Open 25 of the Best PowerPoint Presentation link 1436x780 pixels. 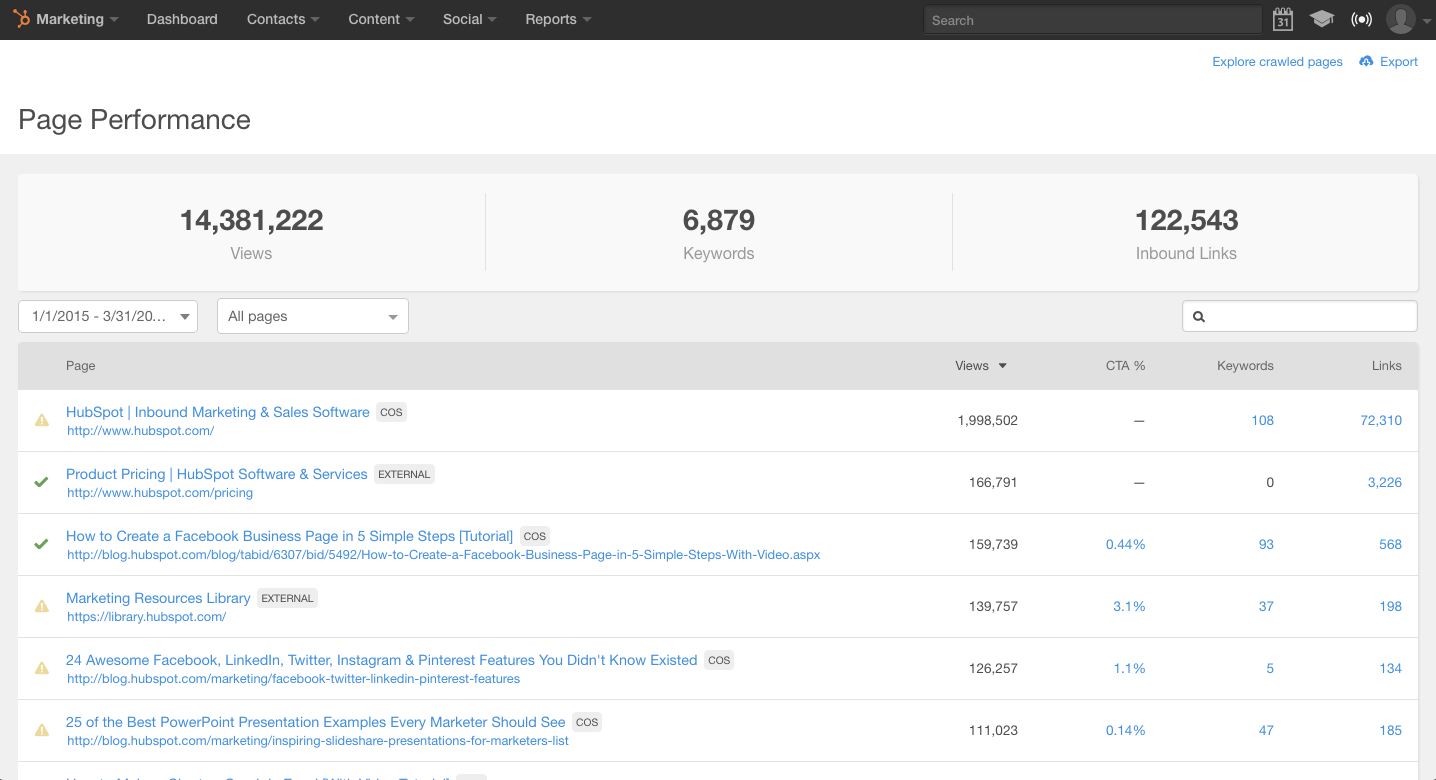(316, 722)
